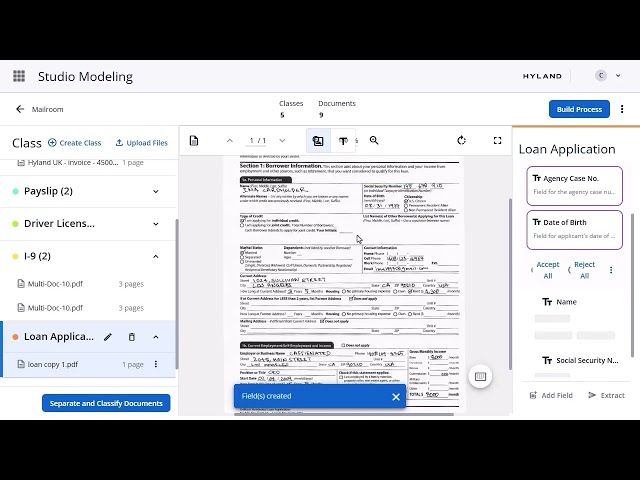This screenshot has height=480, width=640.
Task: Expand the Payslip (2) class
Action: click(156, 191)
